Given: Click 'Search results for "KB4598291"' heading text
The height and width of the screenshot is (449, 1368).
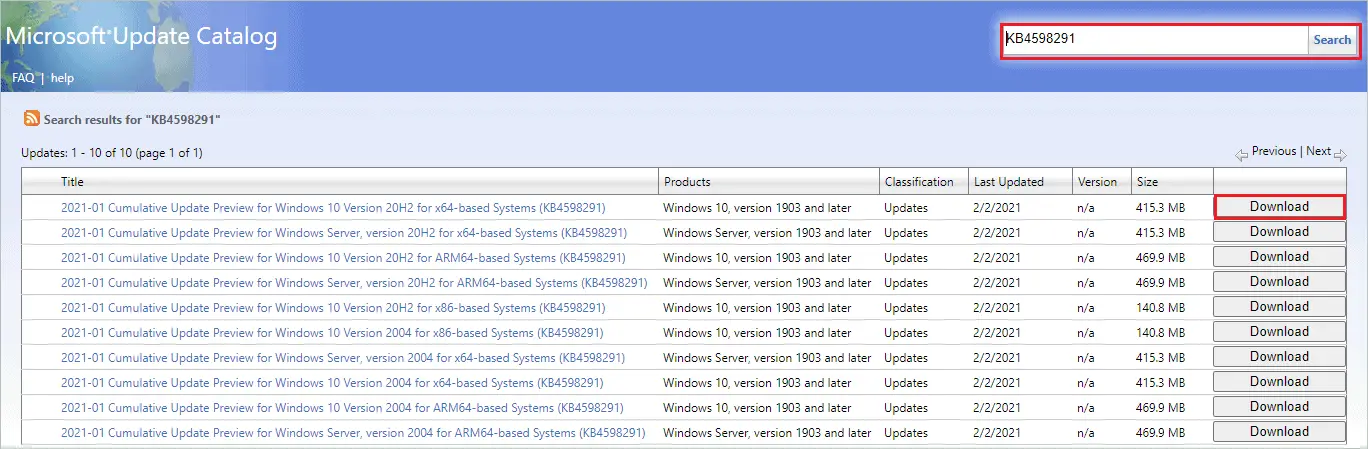Looking at the screenshot, I should [x=132, y=119].
